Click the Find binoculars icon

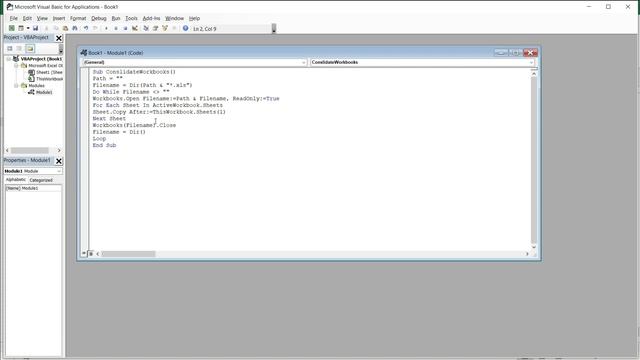pos(75,28)
